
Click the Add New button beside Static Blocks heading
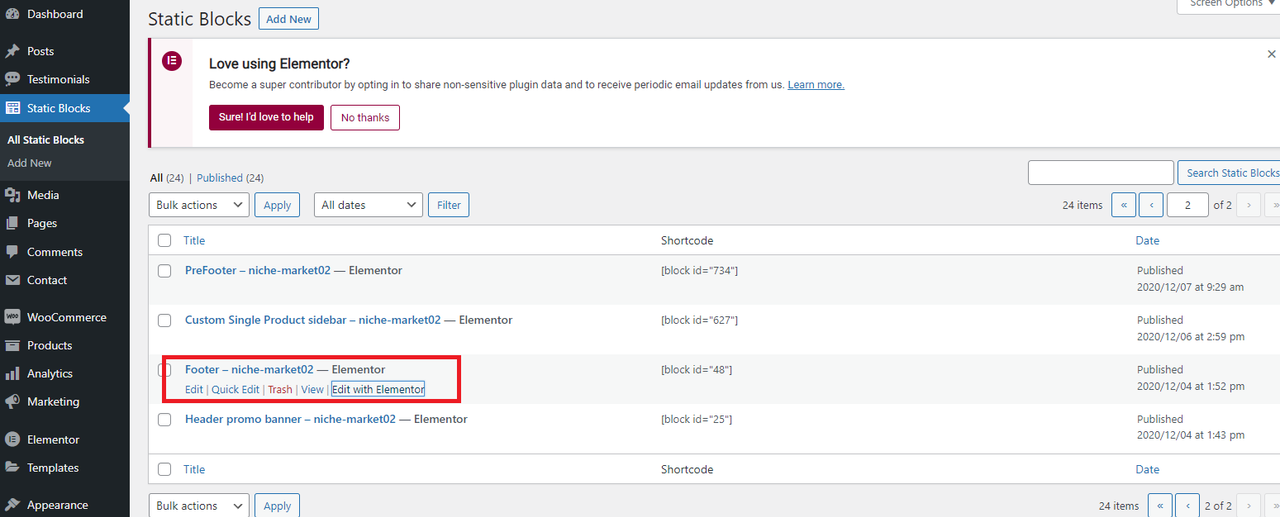coord(289,19)
